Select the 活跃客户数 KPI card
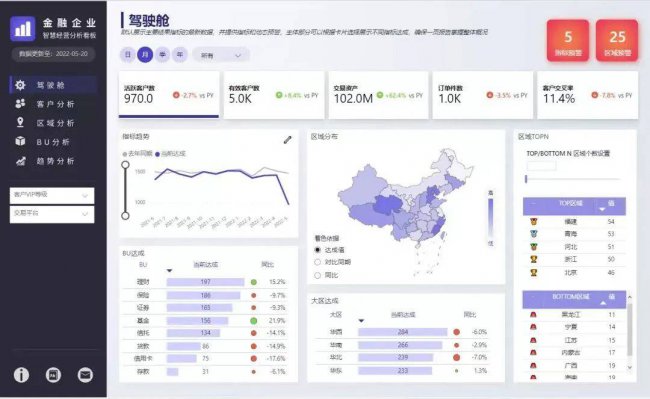The height and width of the screenshot is (399, 650). 169,95
